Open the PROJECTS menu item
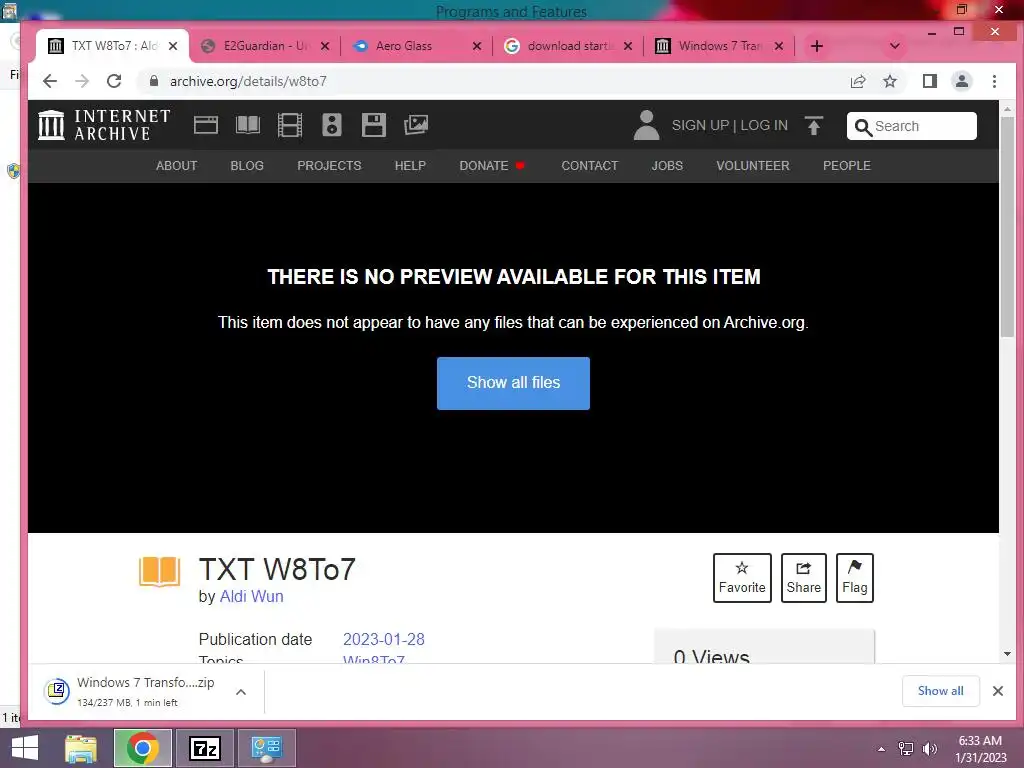 pyautogui.click(x=329, y=166)
